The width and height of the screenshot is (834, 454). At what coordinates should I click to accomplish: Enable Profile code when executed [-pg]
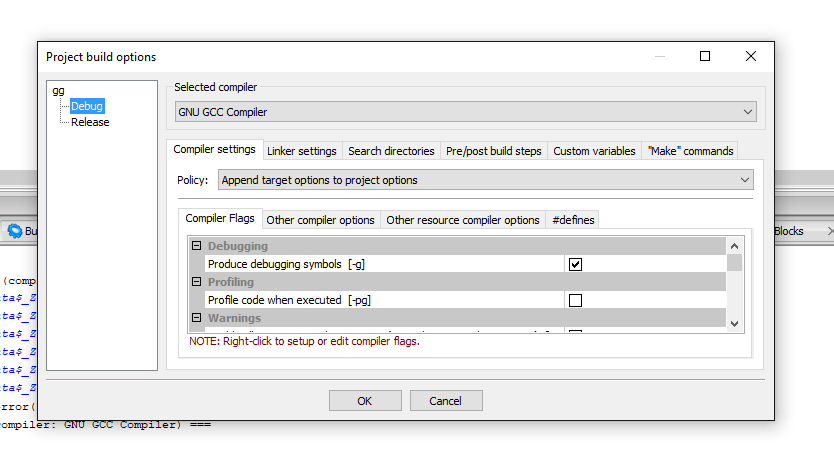pyautogui.click(x=575, y=300)
